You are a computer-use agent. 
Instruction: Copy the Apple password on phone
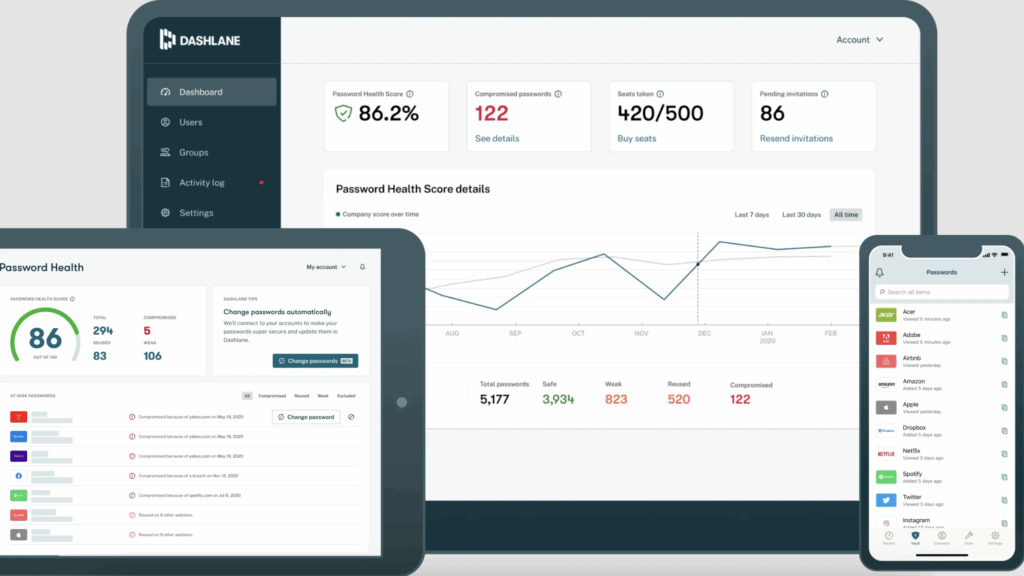1004,408
